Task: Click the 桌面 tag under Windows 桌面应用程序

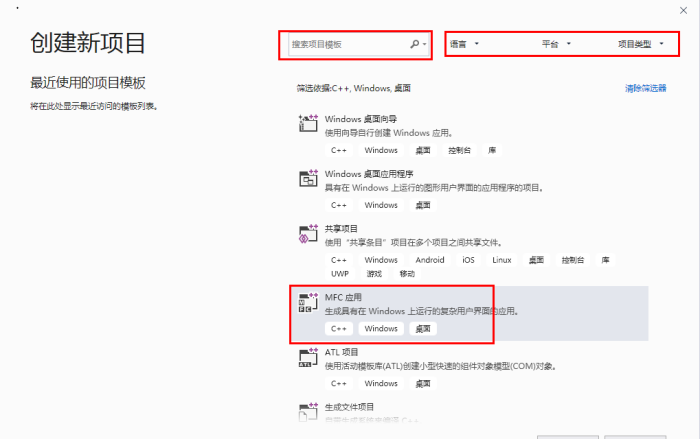Action: (x=423, y=205)
